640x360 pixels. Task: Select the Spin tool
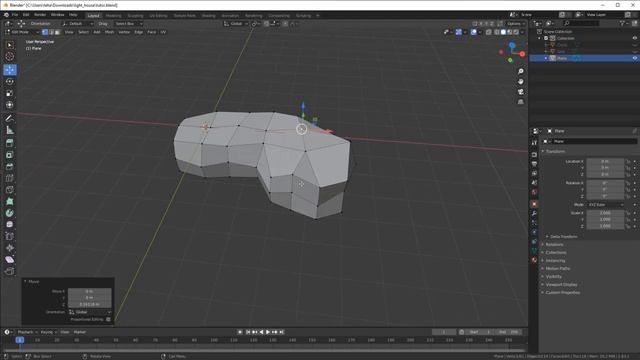[10, 213]
